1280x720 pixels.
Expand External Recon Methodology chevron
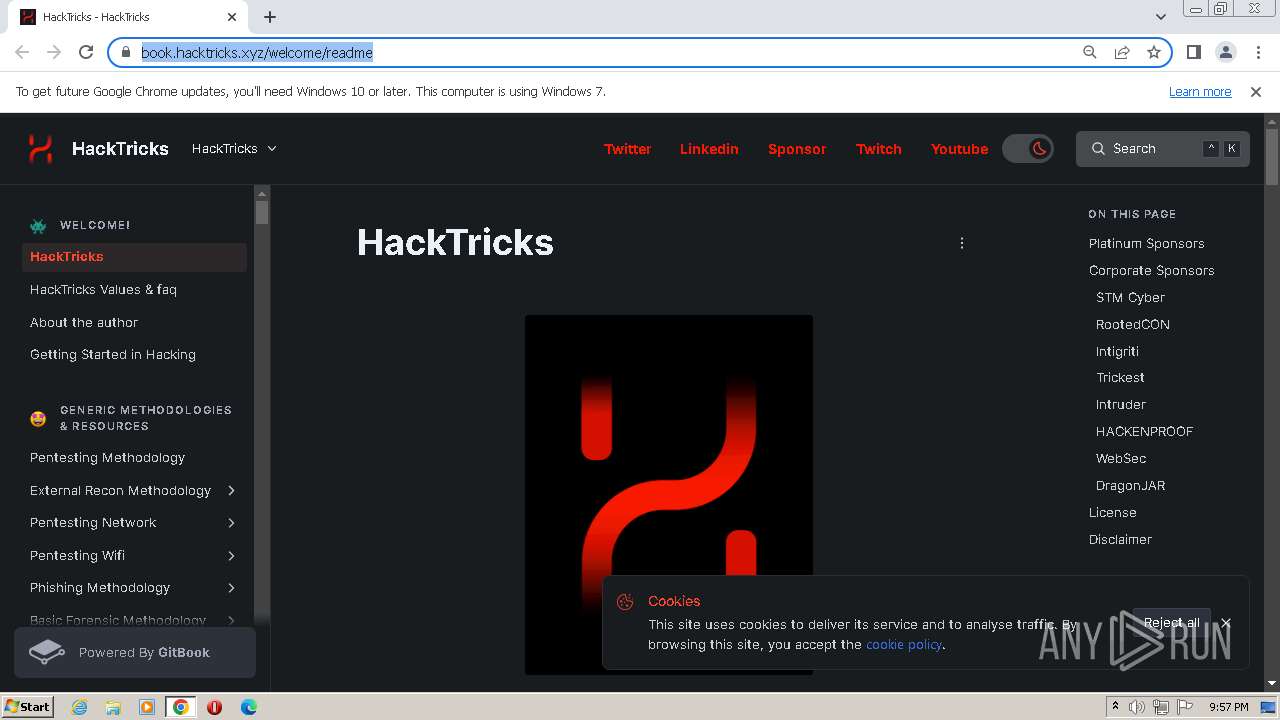click(x=231, y=490)
